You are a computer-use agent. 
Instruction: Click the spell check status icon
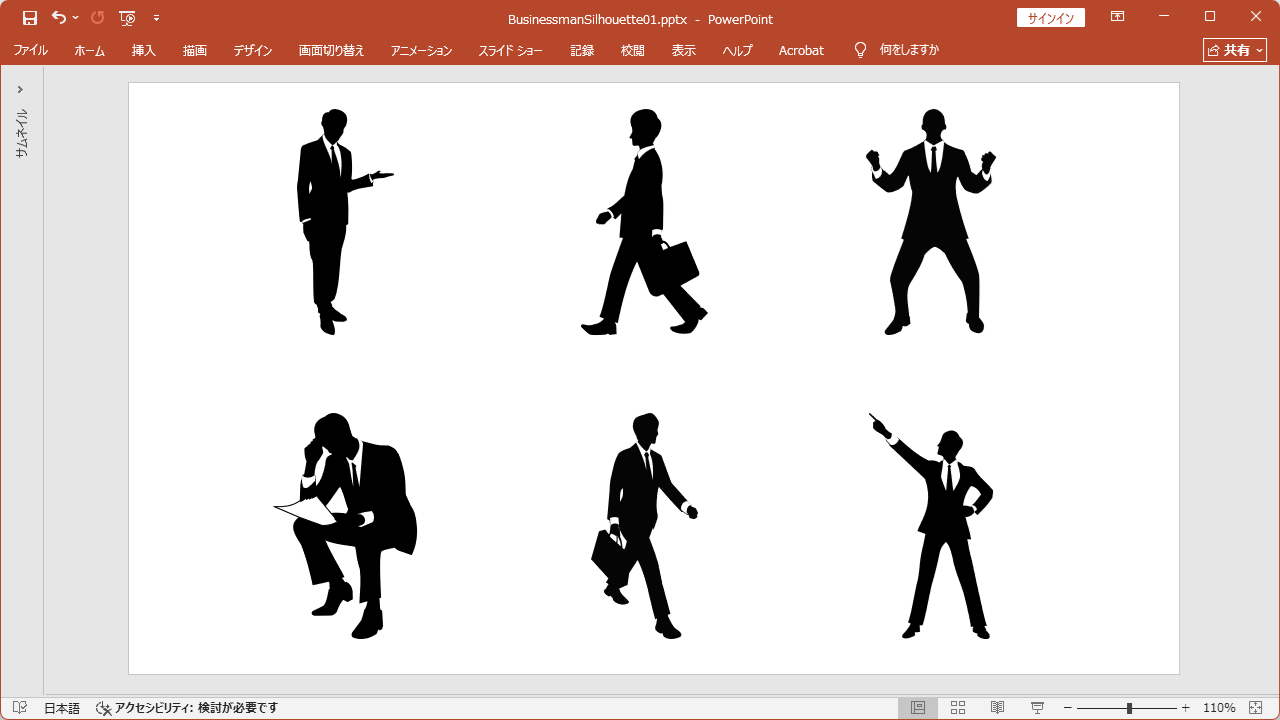[20, 708]
